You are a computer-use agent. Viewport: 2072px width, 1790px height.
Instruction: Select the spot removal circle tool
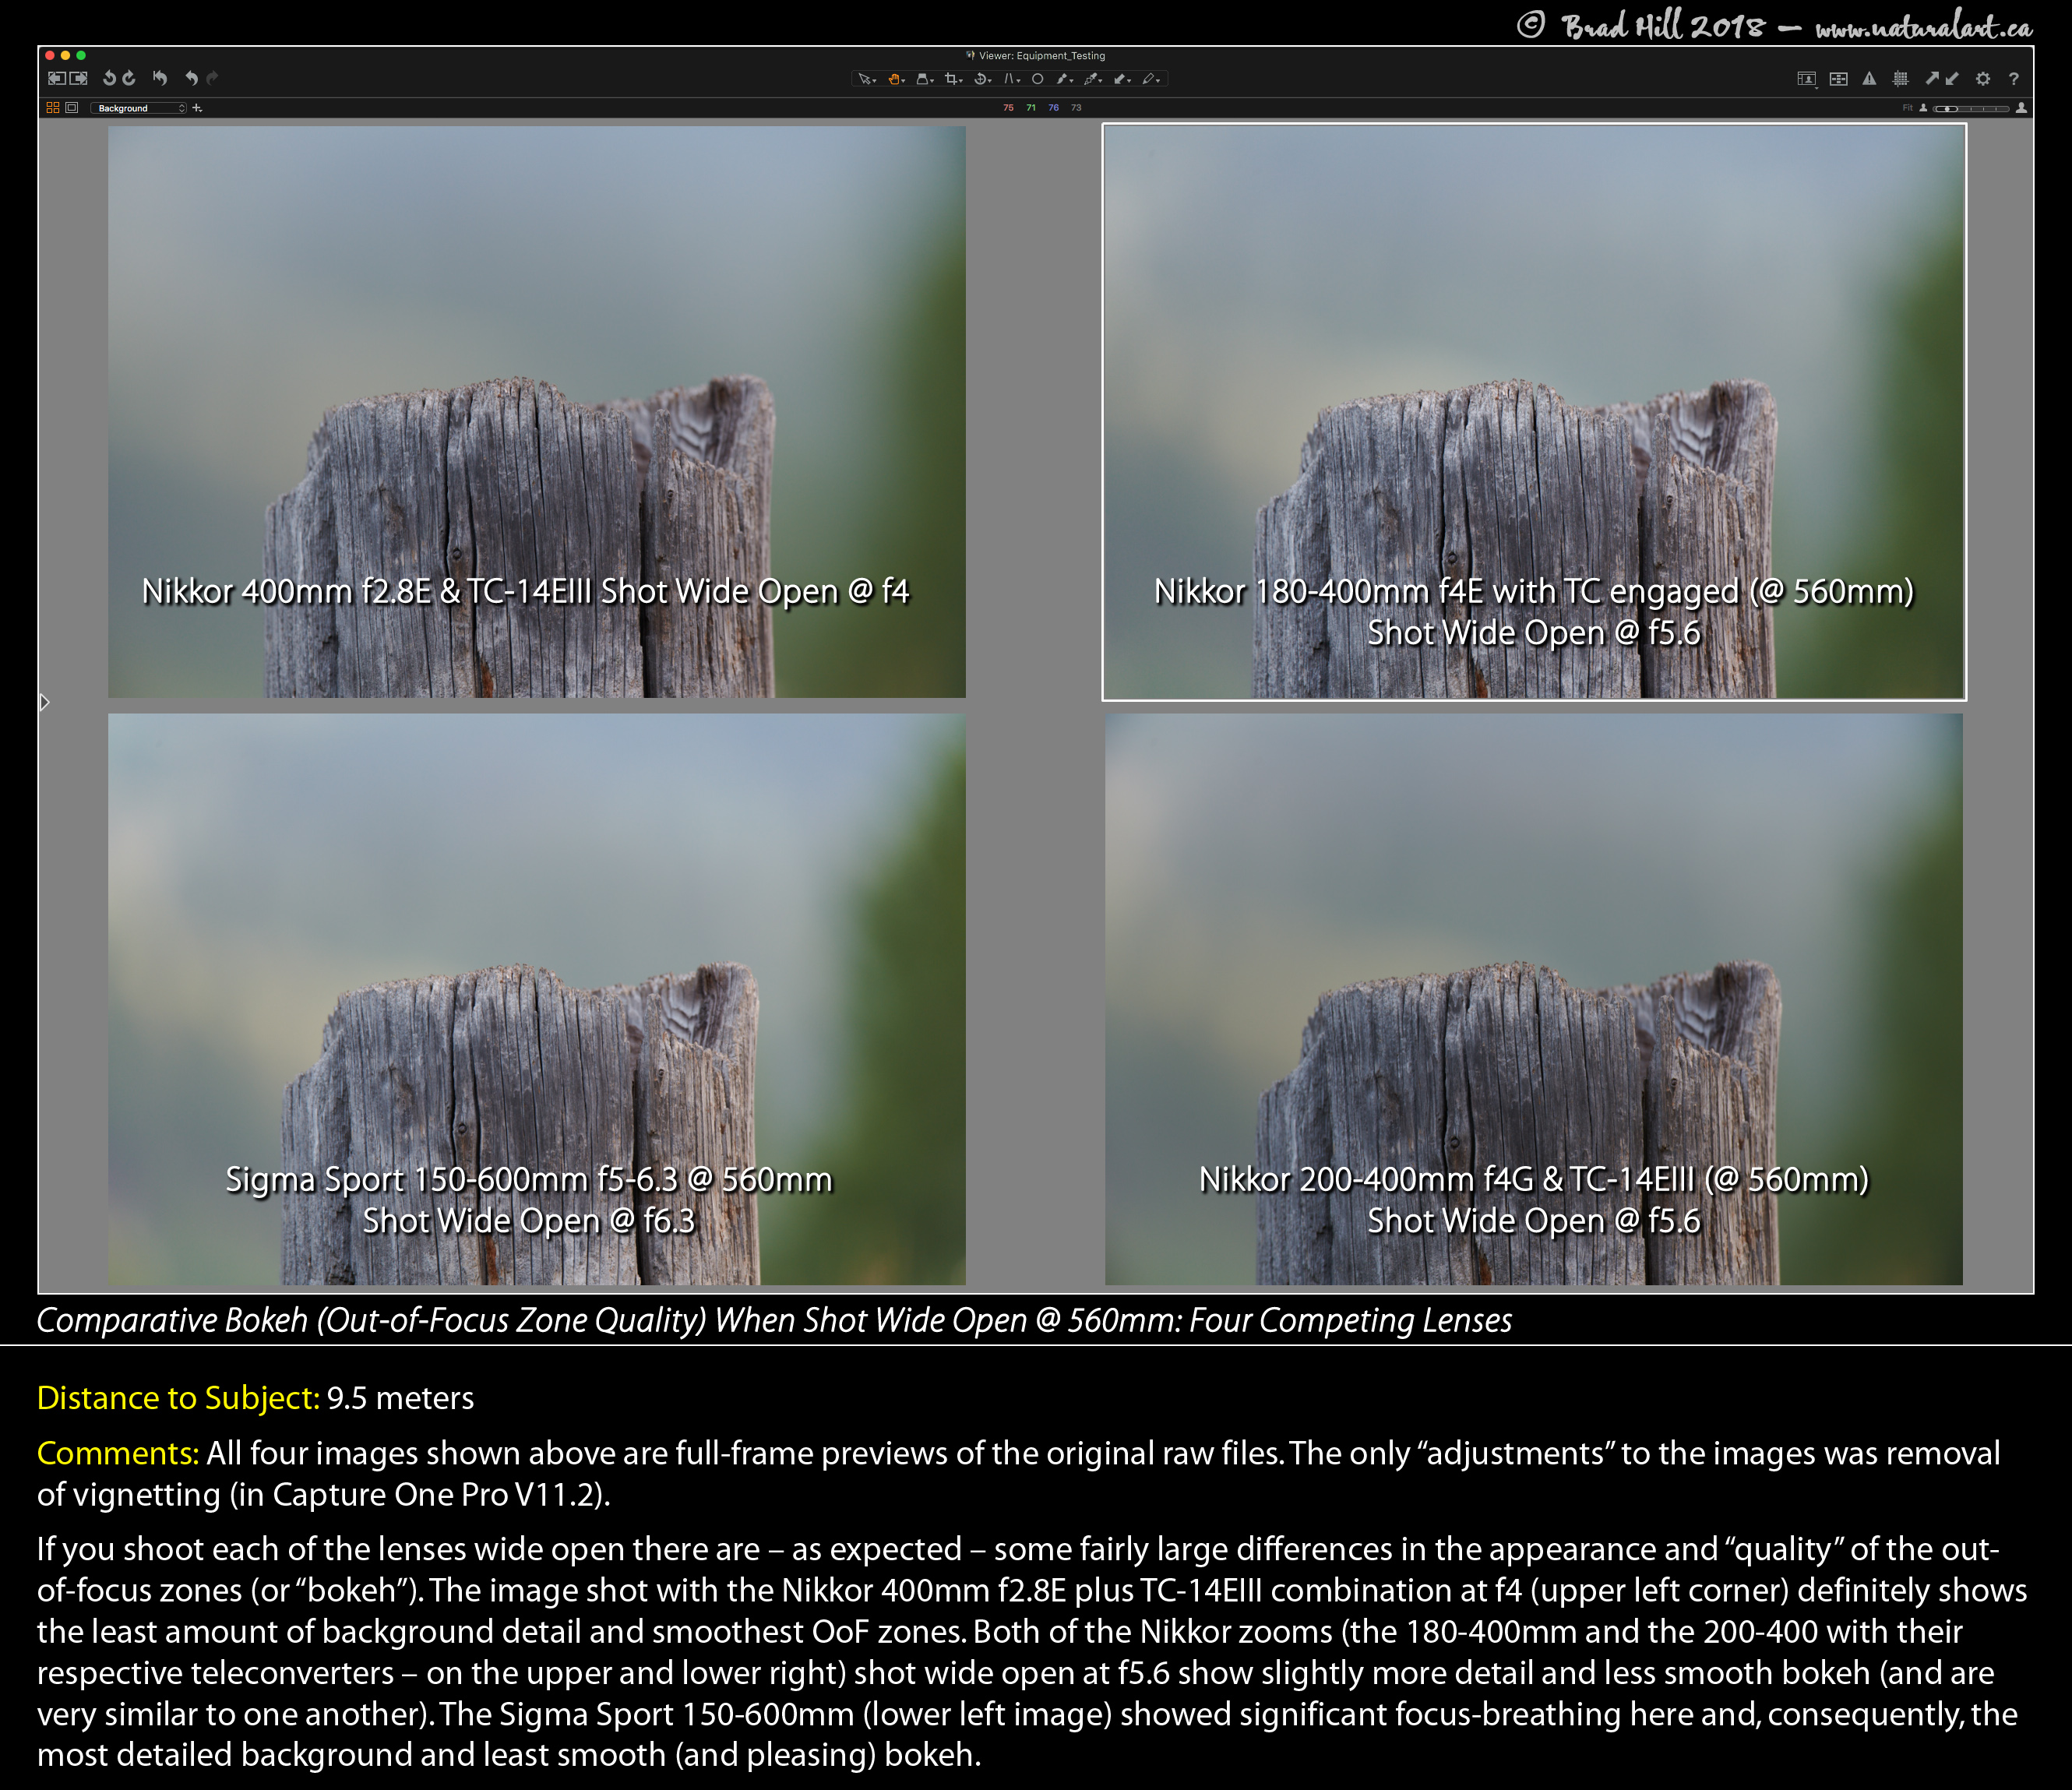pyautogui.click(x=1038, y=79)
